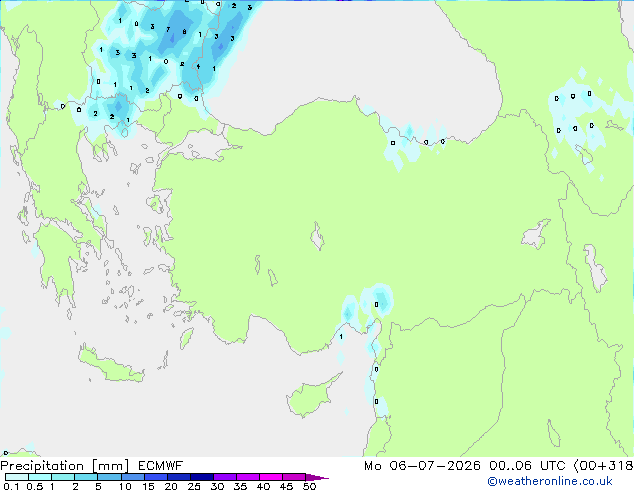Screen dimensions: 634x490
Task: Click the legend label '30'
Action: pyautogui.click(x=217, y=486)
